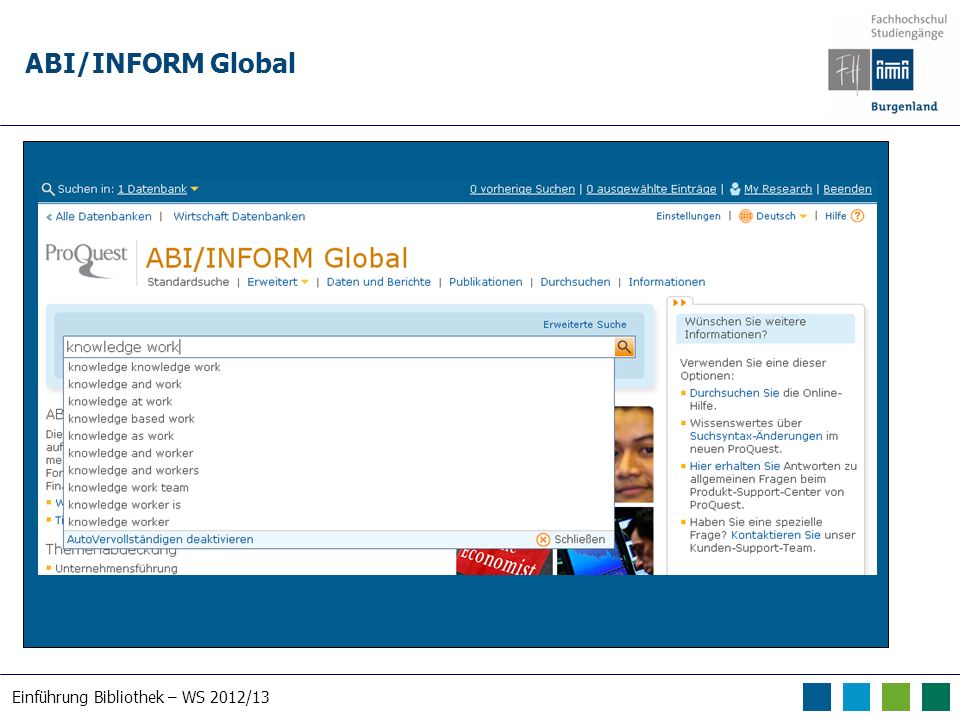Click the 1 Datenbank link

pyautogui.click(x=152, y=189)
